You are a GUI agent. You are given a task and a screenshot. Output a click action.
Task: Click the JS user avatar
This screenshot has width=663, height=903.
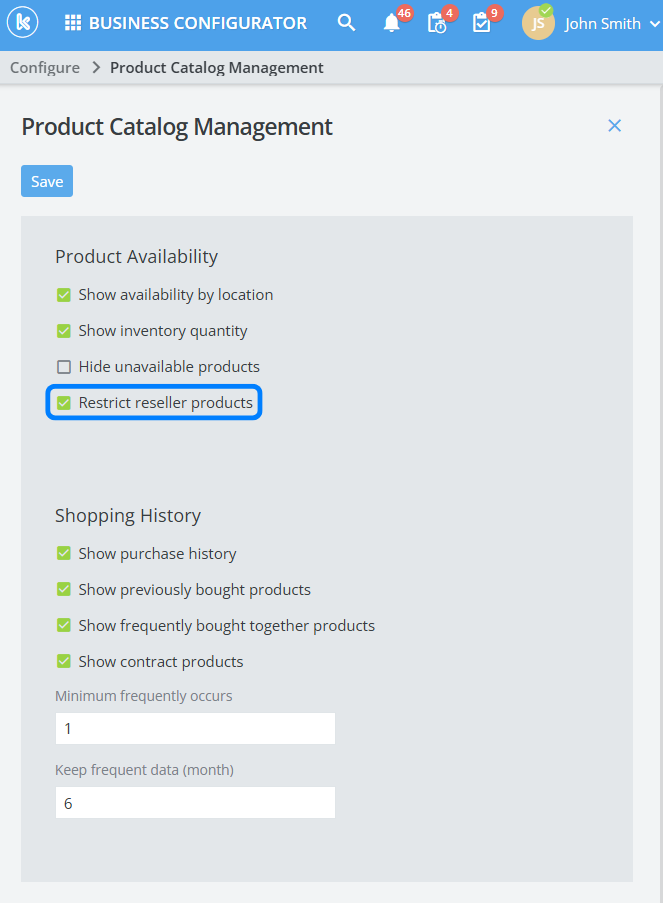538,24
